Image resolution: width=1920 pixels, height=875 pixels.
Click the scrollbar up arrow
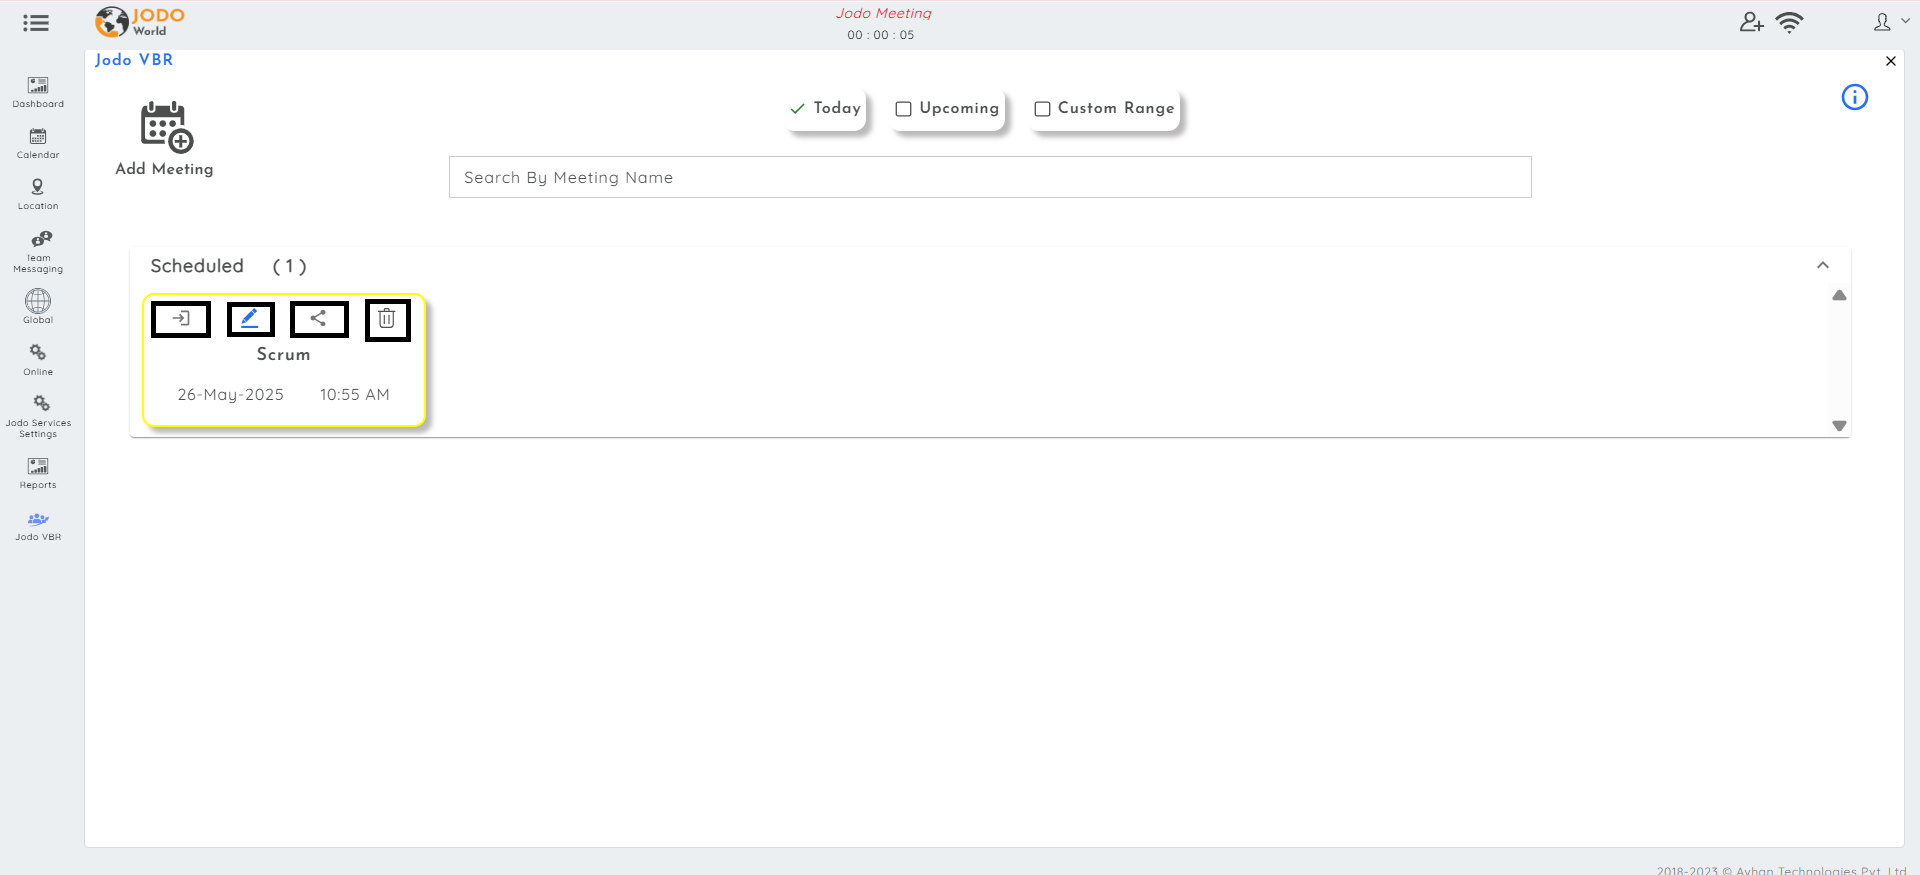click(1839, 295)
